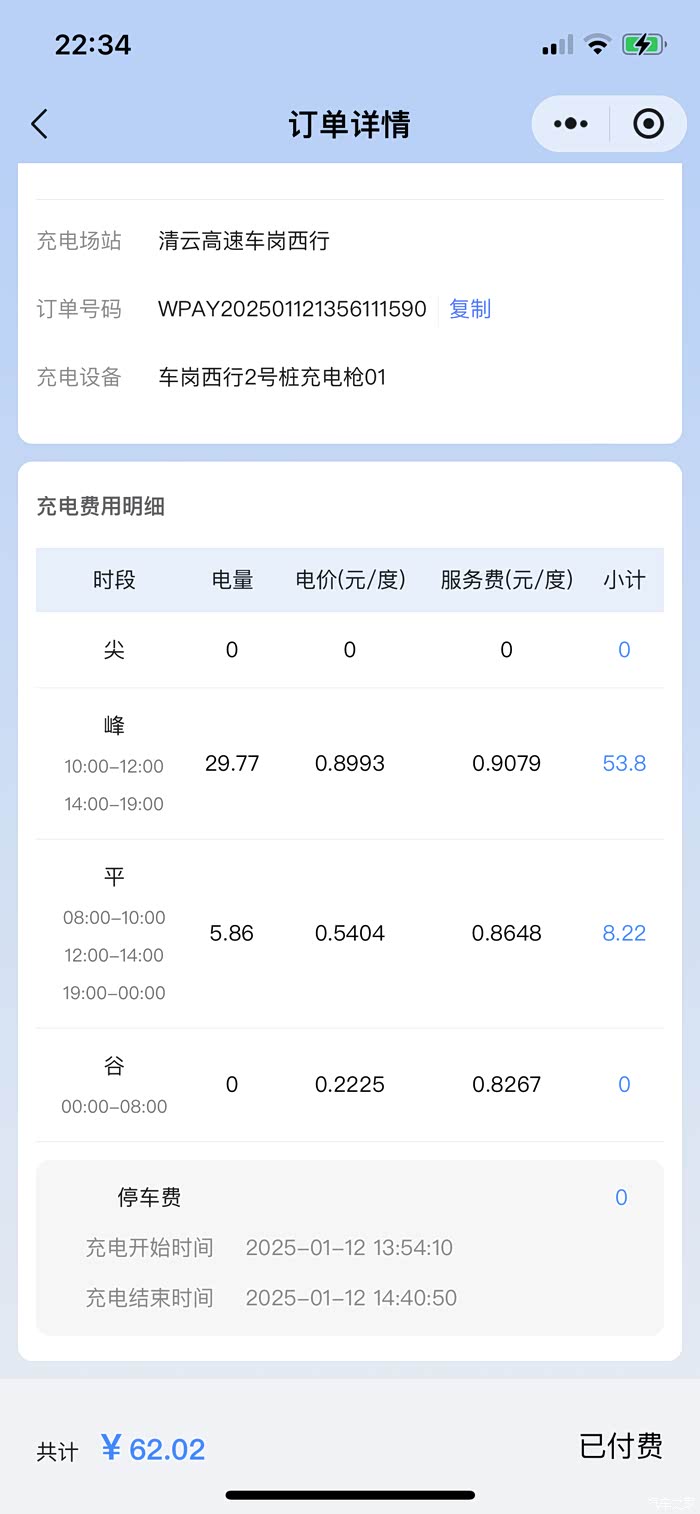Tap the 峰 period row label

coord(114,726)
